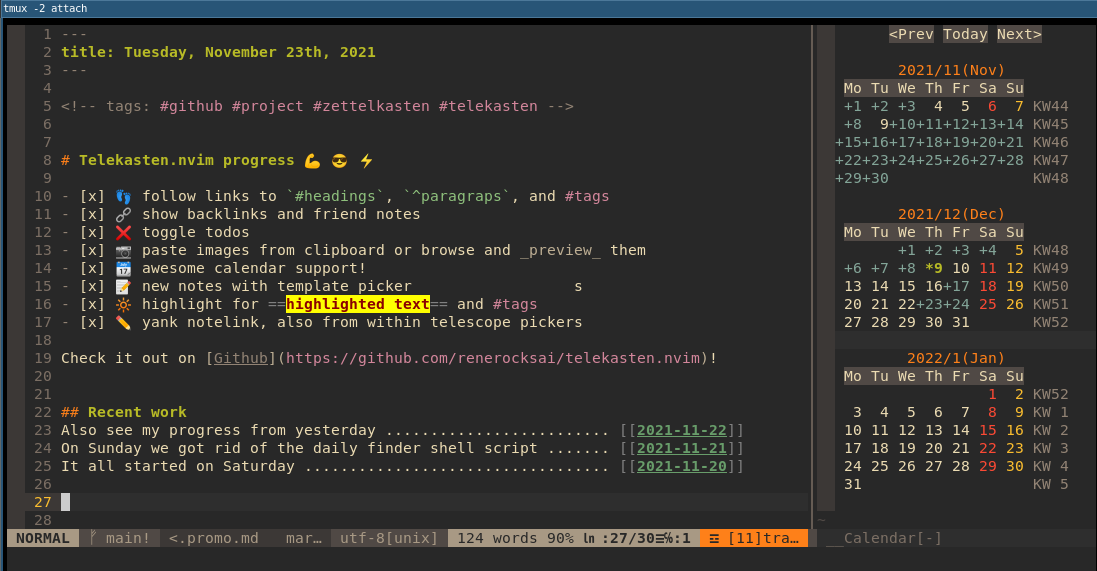The width and height of the screenshot is (1097, 571).
Task: Toggle the [x] checkbox for follow links
Action: 92,197
